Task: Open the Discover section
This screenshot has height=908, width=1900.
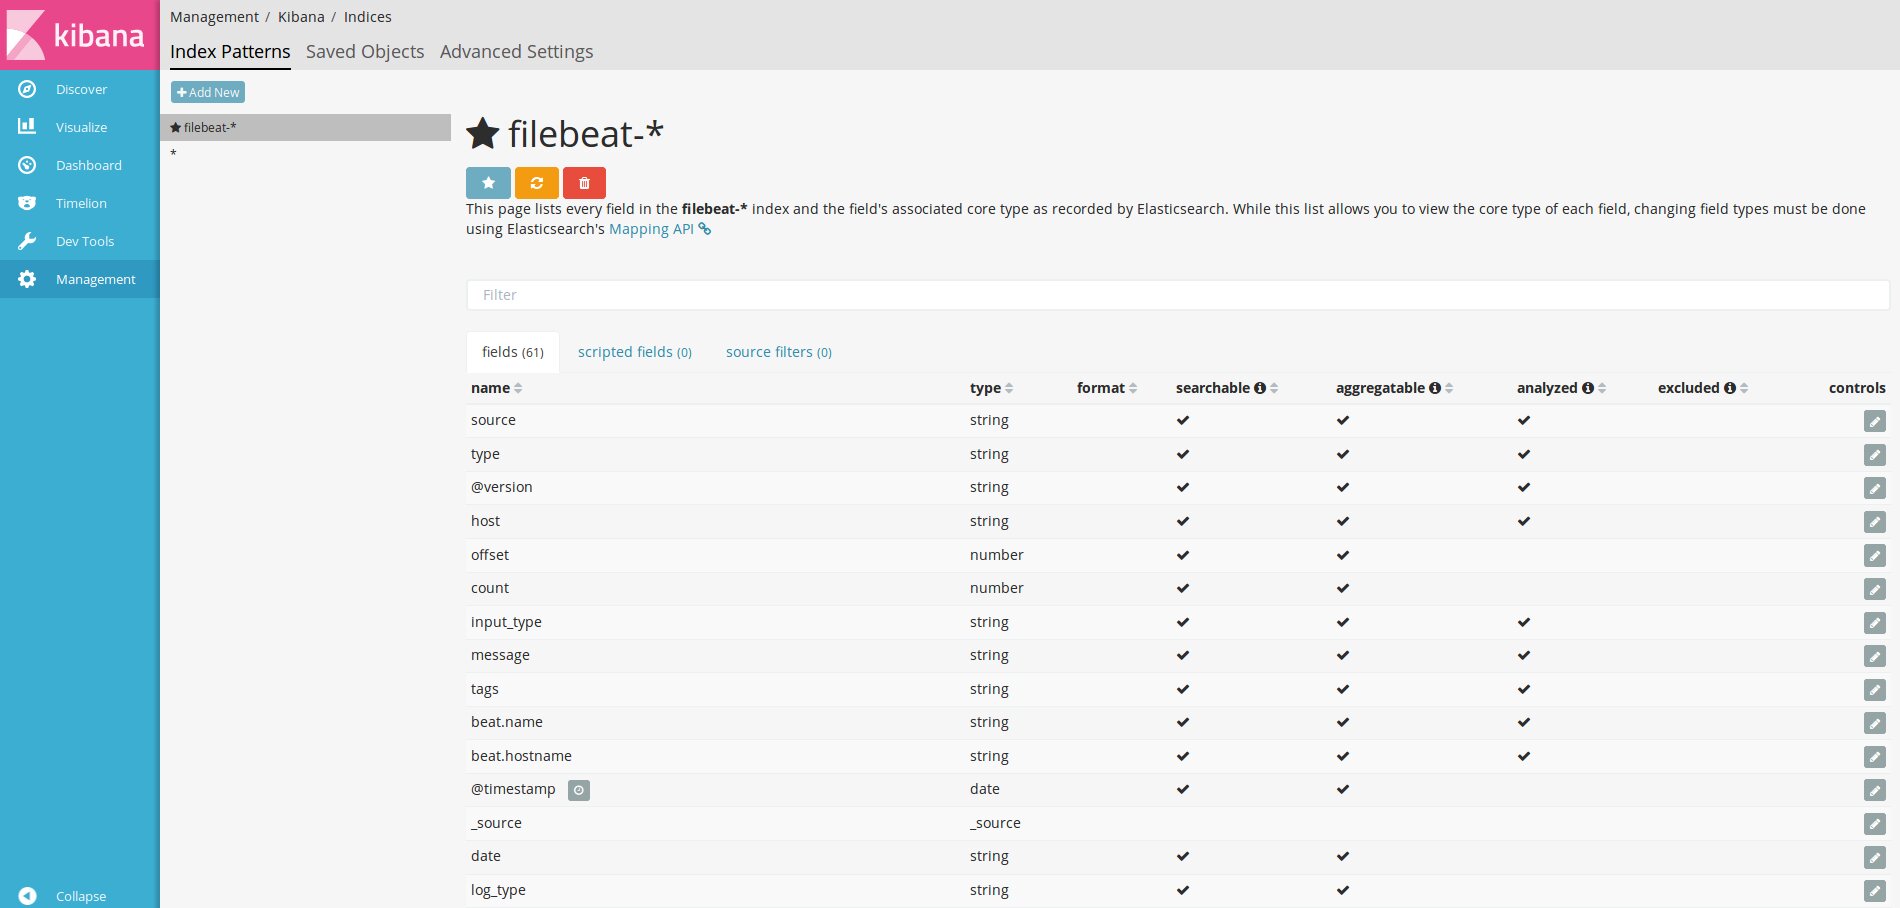Action: coord(80,89)
